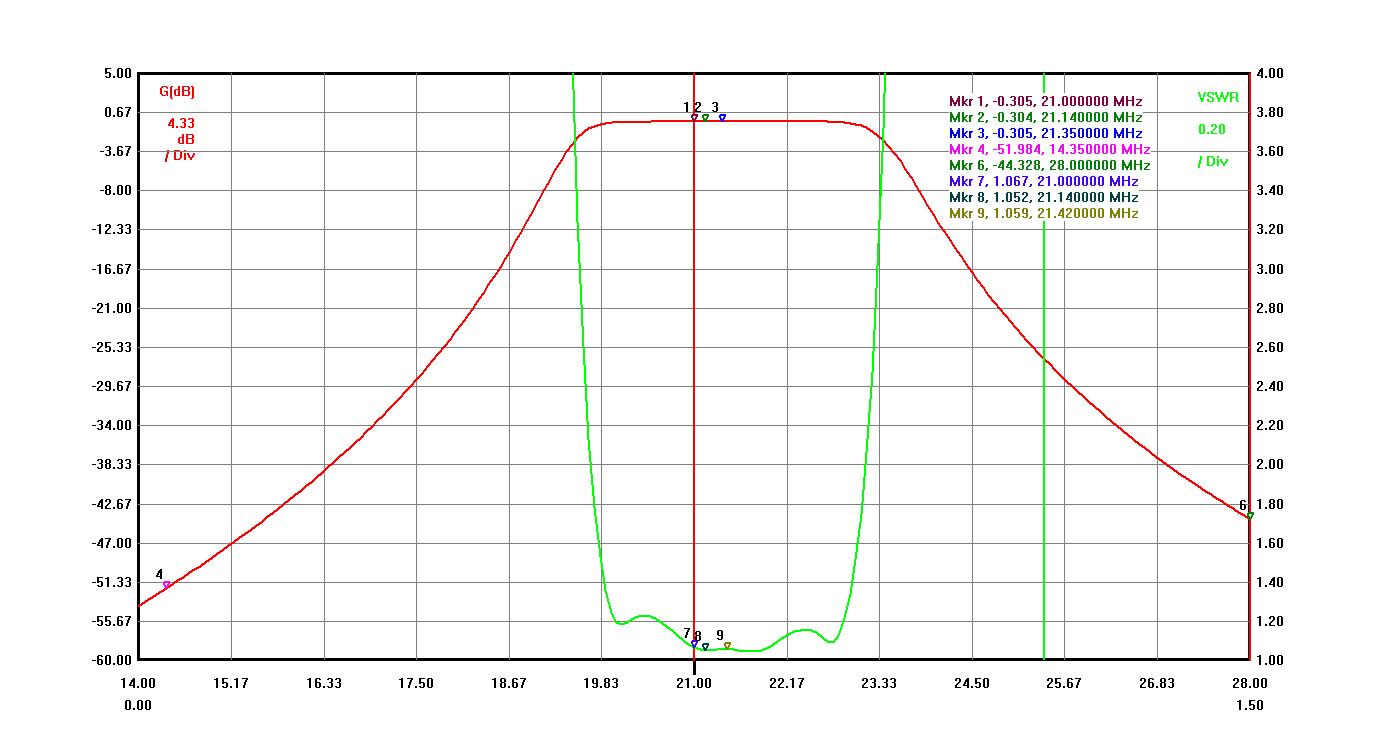Click the 4.00 top VSWR axis value

(1270, 73)
